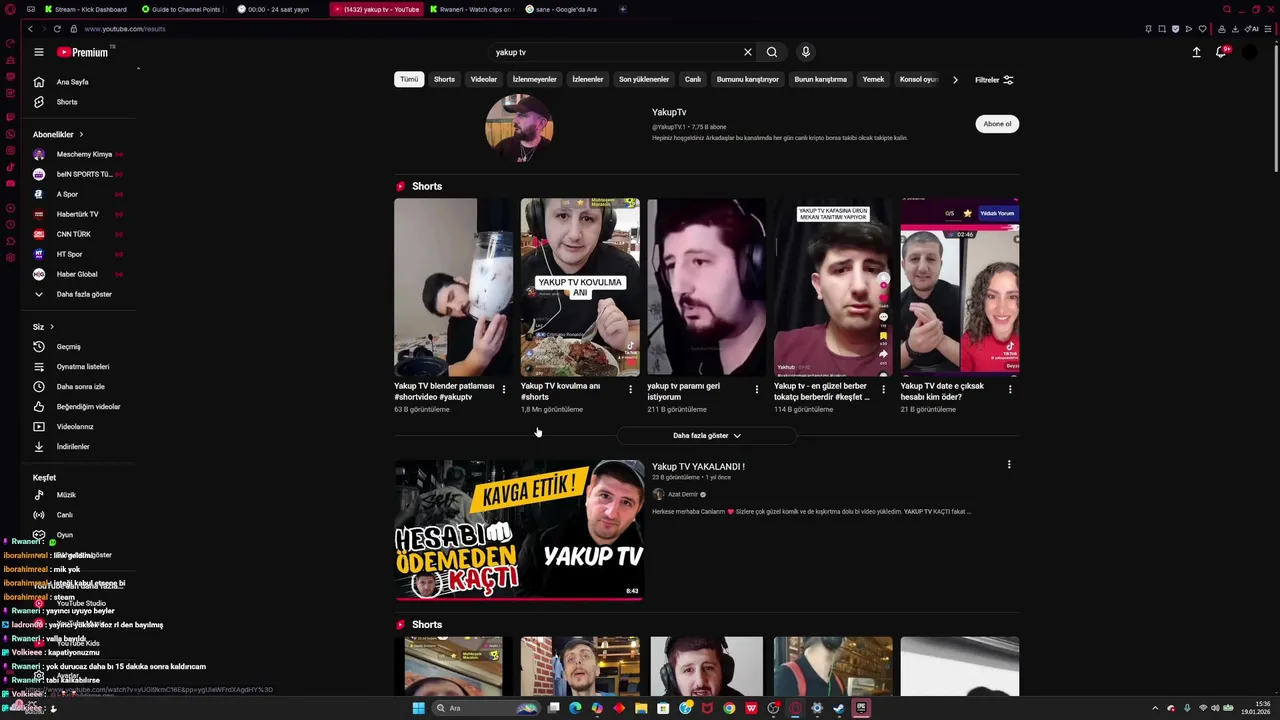Screen dimensions: 1280x720
Task: Activate voice search microphone
Action: click(805, 52)
